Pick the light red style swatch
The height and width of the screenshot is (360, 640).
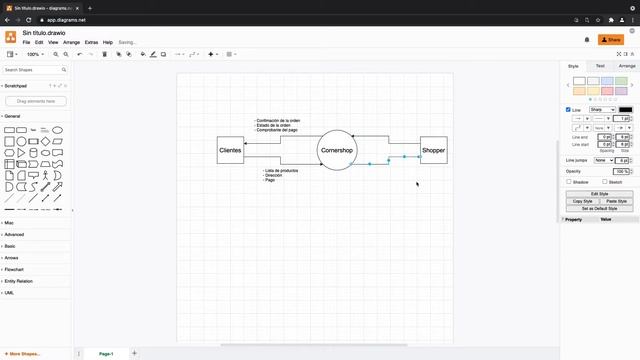point(607,91)
